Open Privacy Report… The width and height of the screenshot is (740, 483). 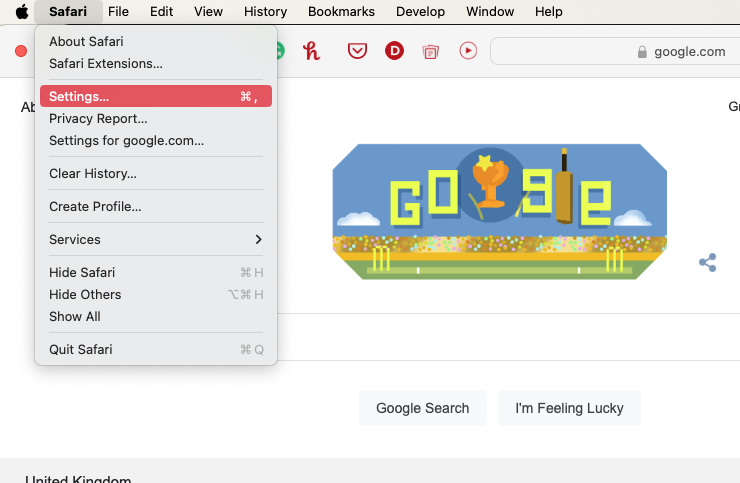[156, 119]
